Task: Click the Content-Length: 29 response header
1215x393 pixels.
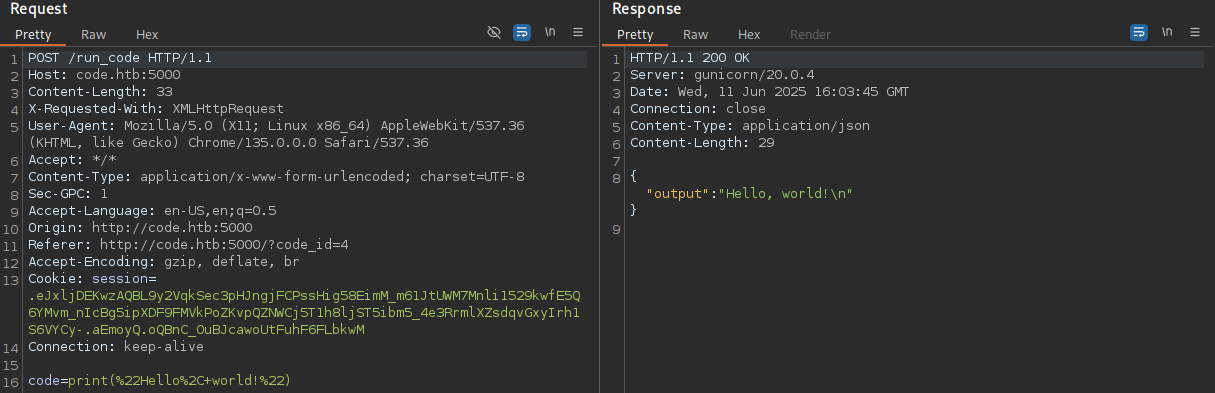Action: pos(702,143)
